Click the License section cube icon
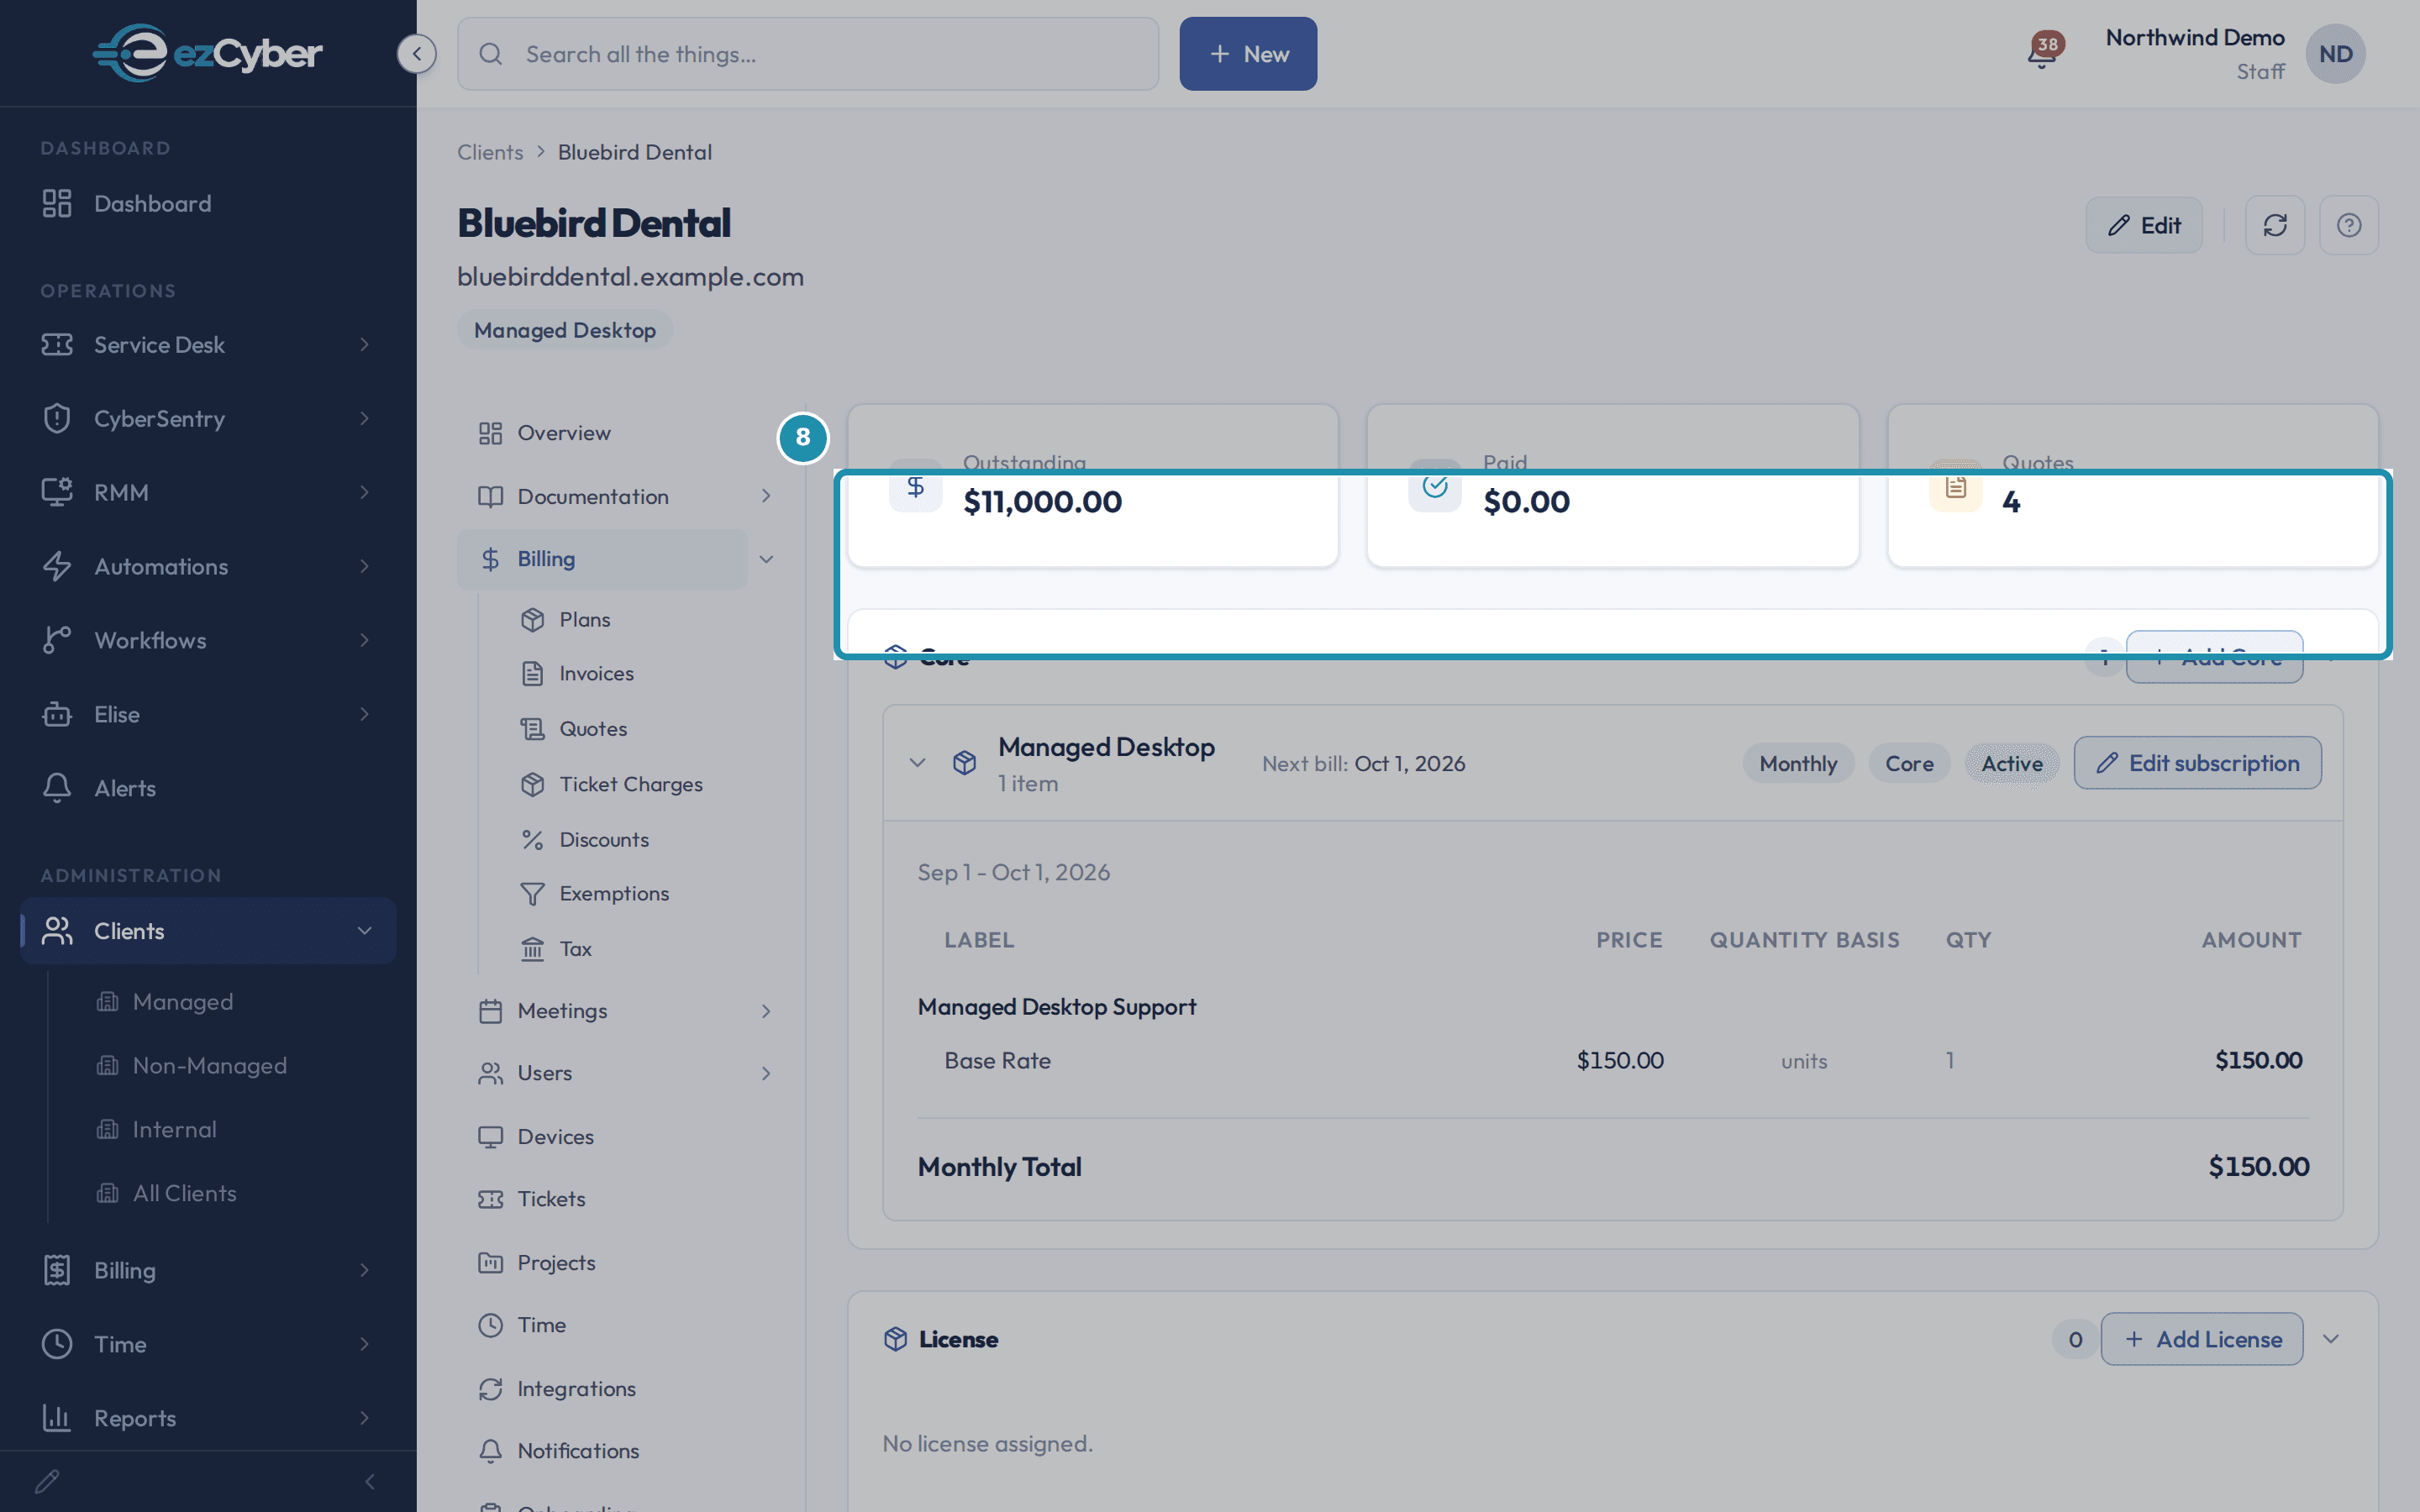 tap(895, 1340)
